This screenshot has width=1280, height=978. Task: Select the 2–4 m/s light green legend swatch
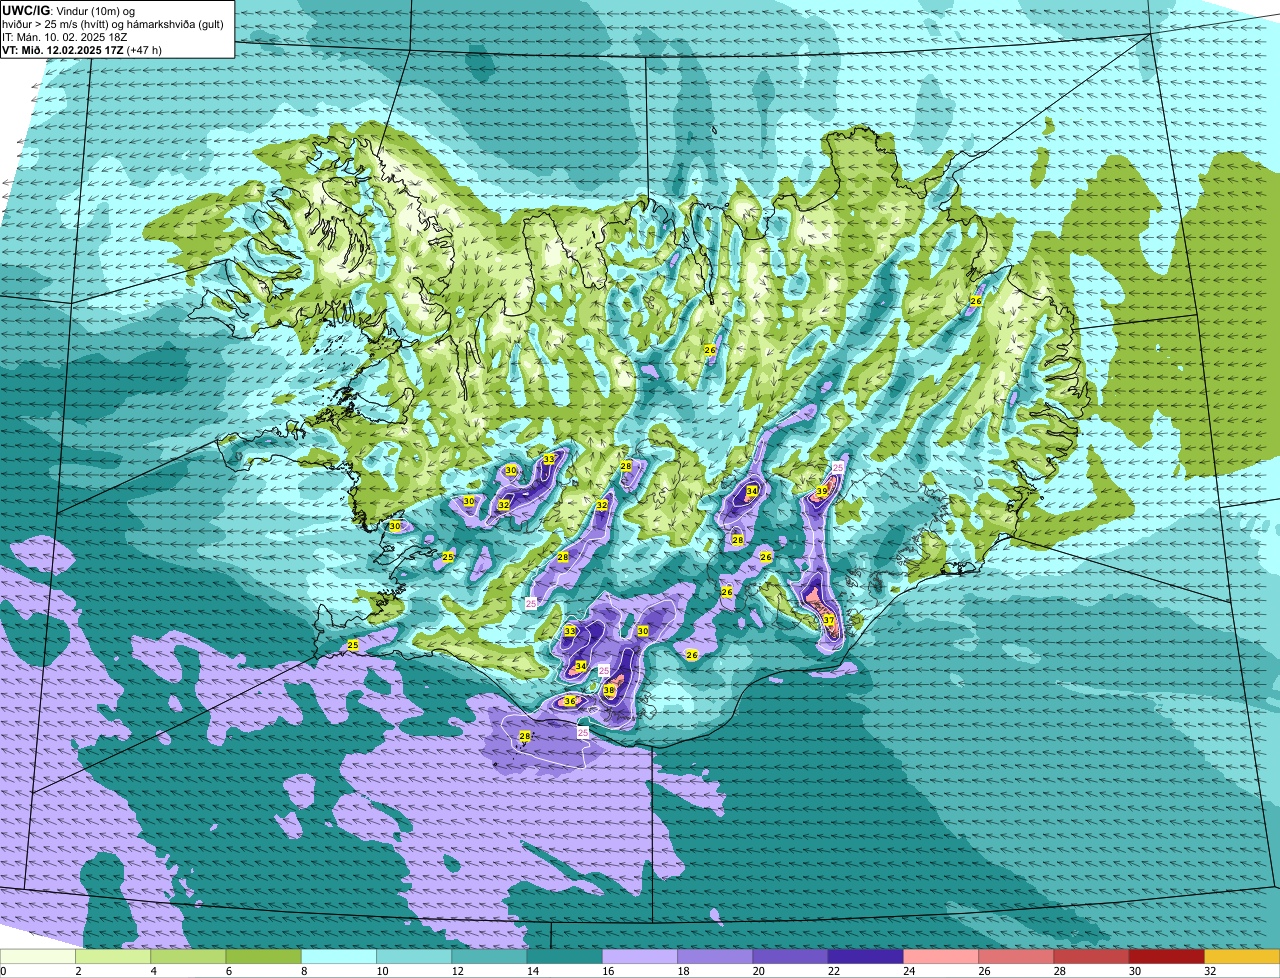click(x=113, y=956)
